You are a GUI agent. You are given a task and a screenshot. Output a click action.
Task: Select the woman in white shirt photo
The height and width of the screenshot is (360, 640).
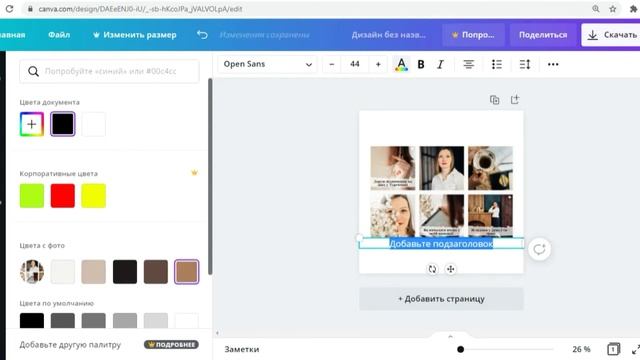tap(442, 168)
